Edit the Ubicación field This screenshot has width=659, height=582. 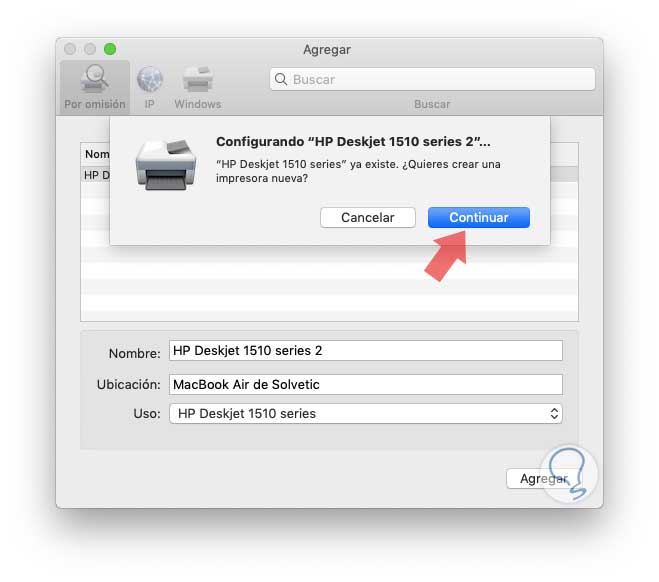366,384
